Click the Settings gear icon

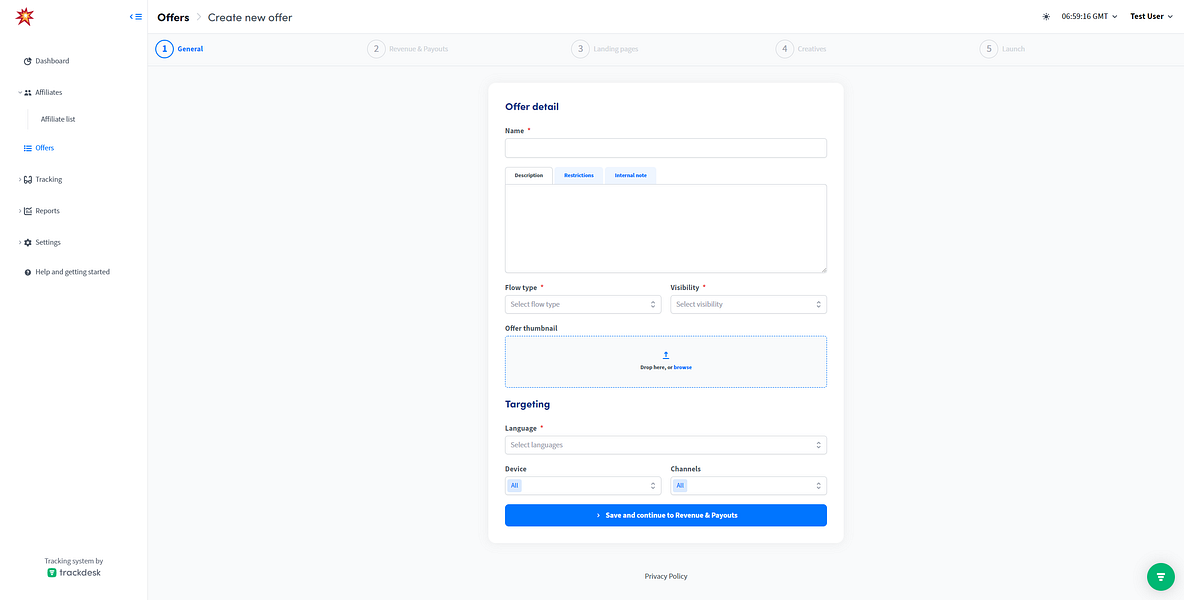pos(28,242)
